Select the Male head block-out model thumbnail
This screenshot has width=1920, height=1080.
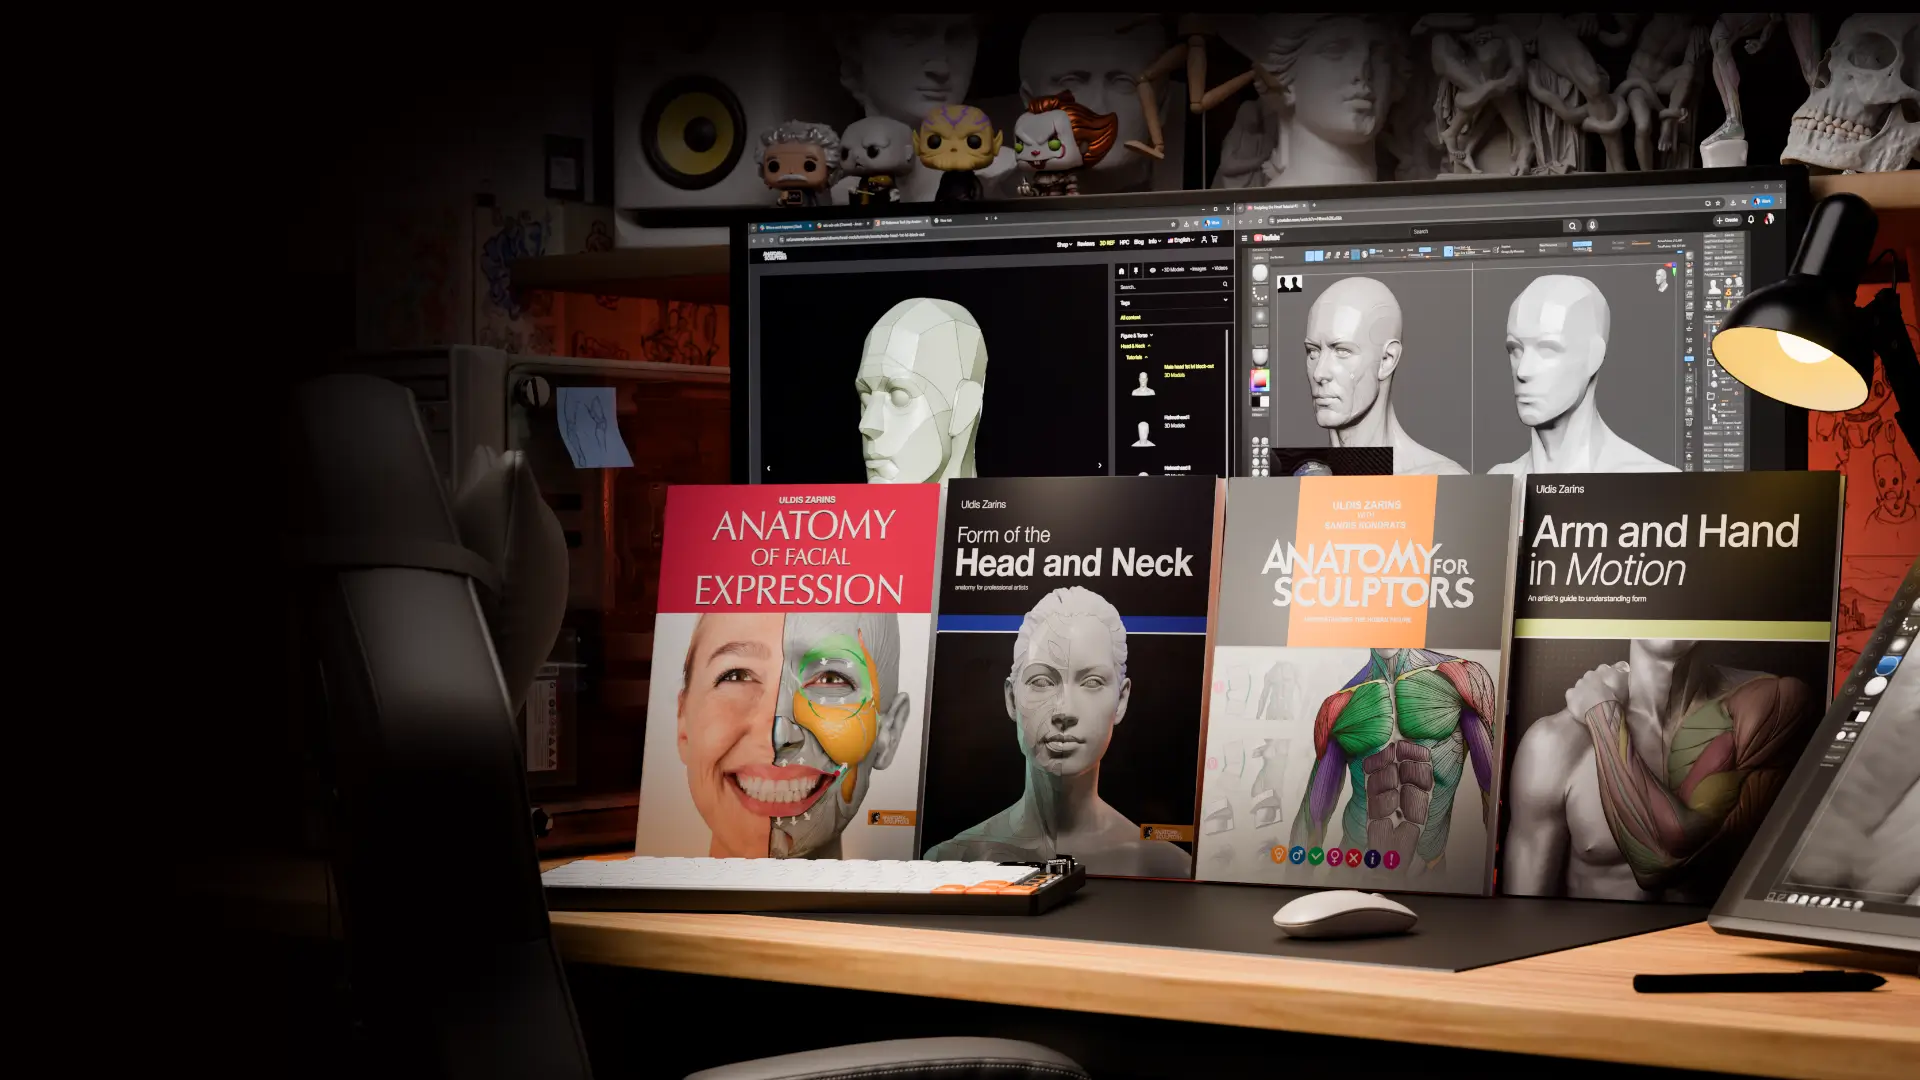[1143, 383]
